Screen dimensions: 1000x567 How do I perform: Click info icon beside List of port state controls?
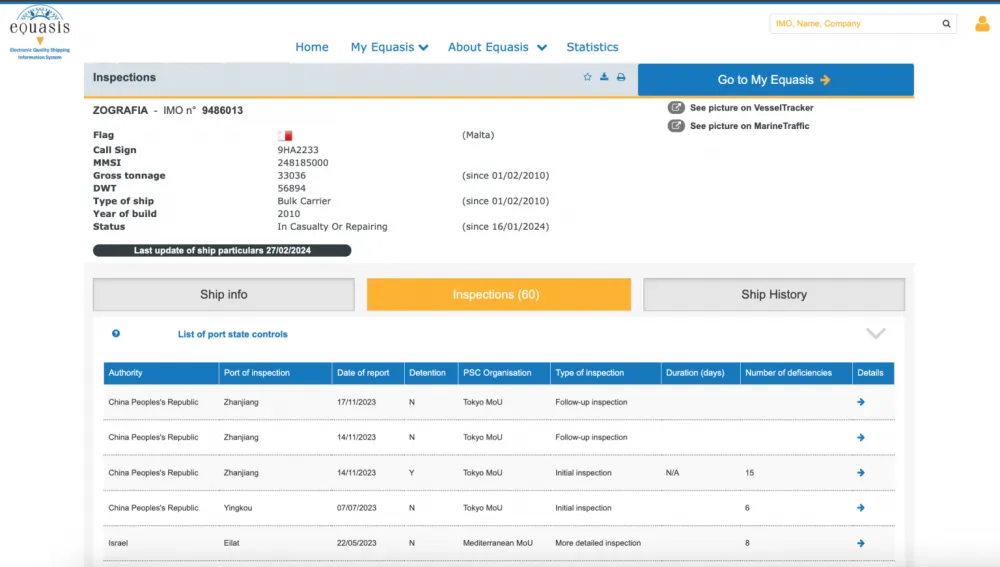click(x=116, y=334)
